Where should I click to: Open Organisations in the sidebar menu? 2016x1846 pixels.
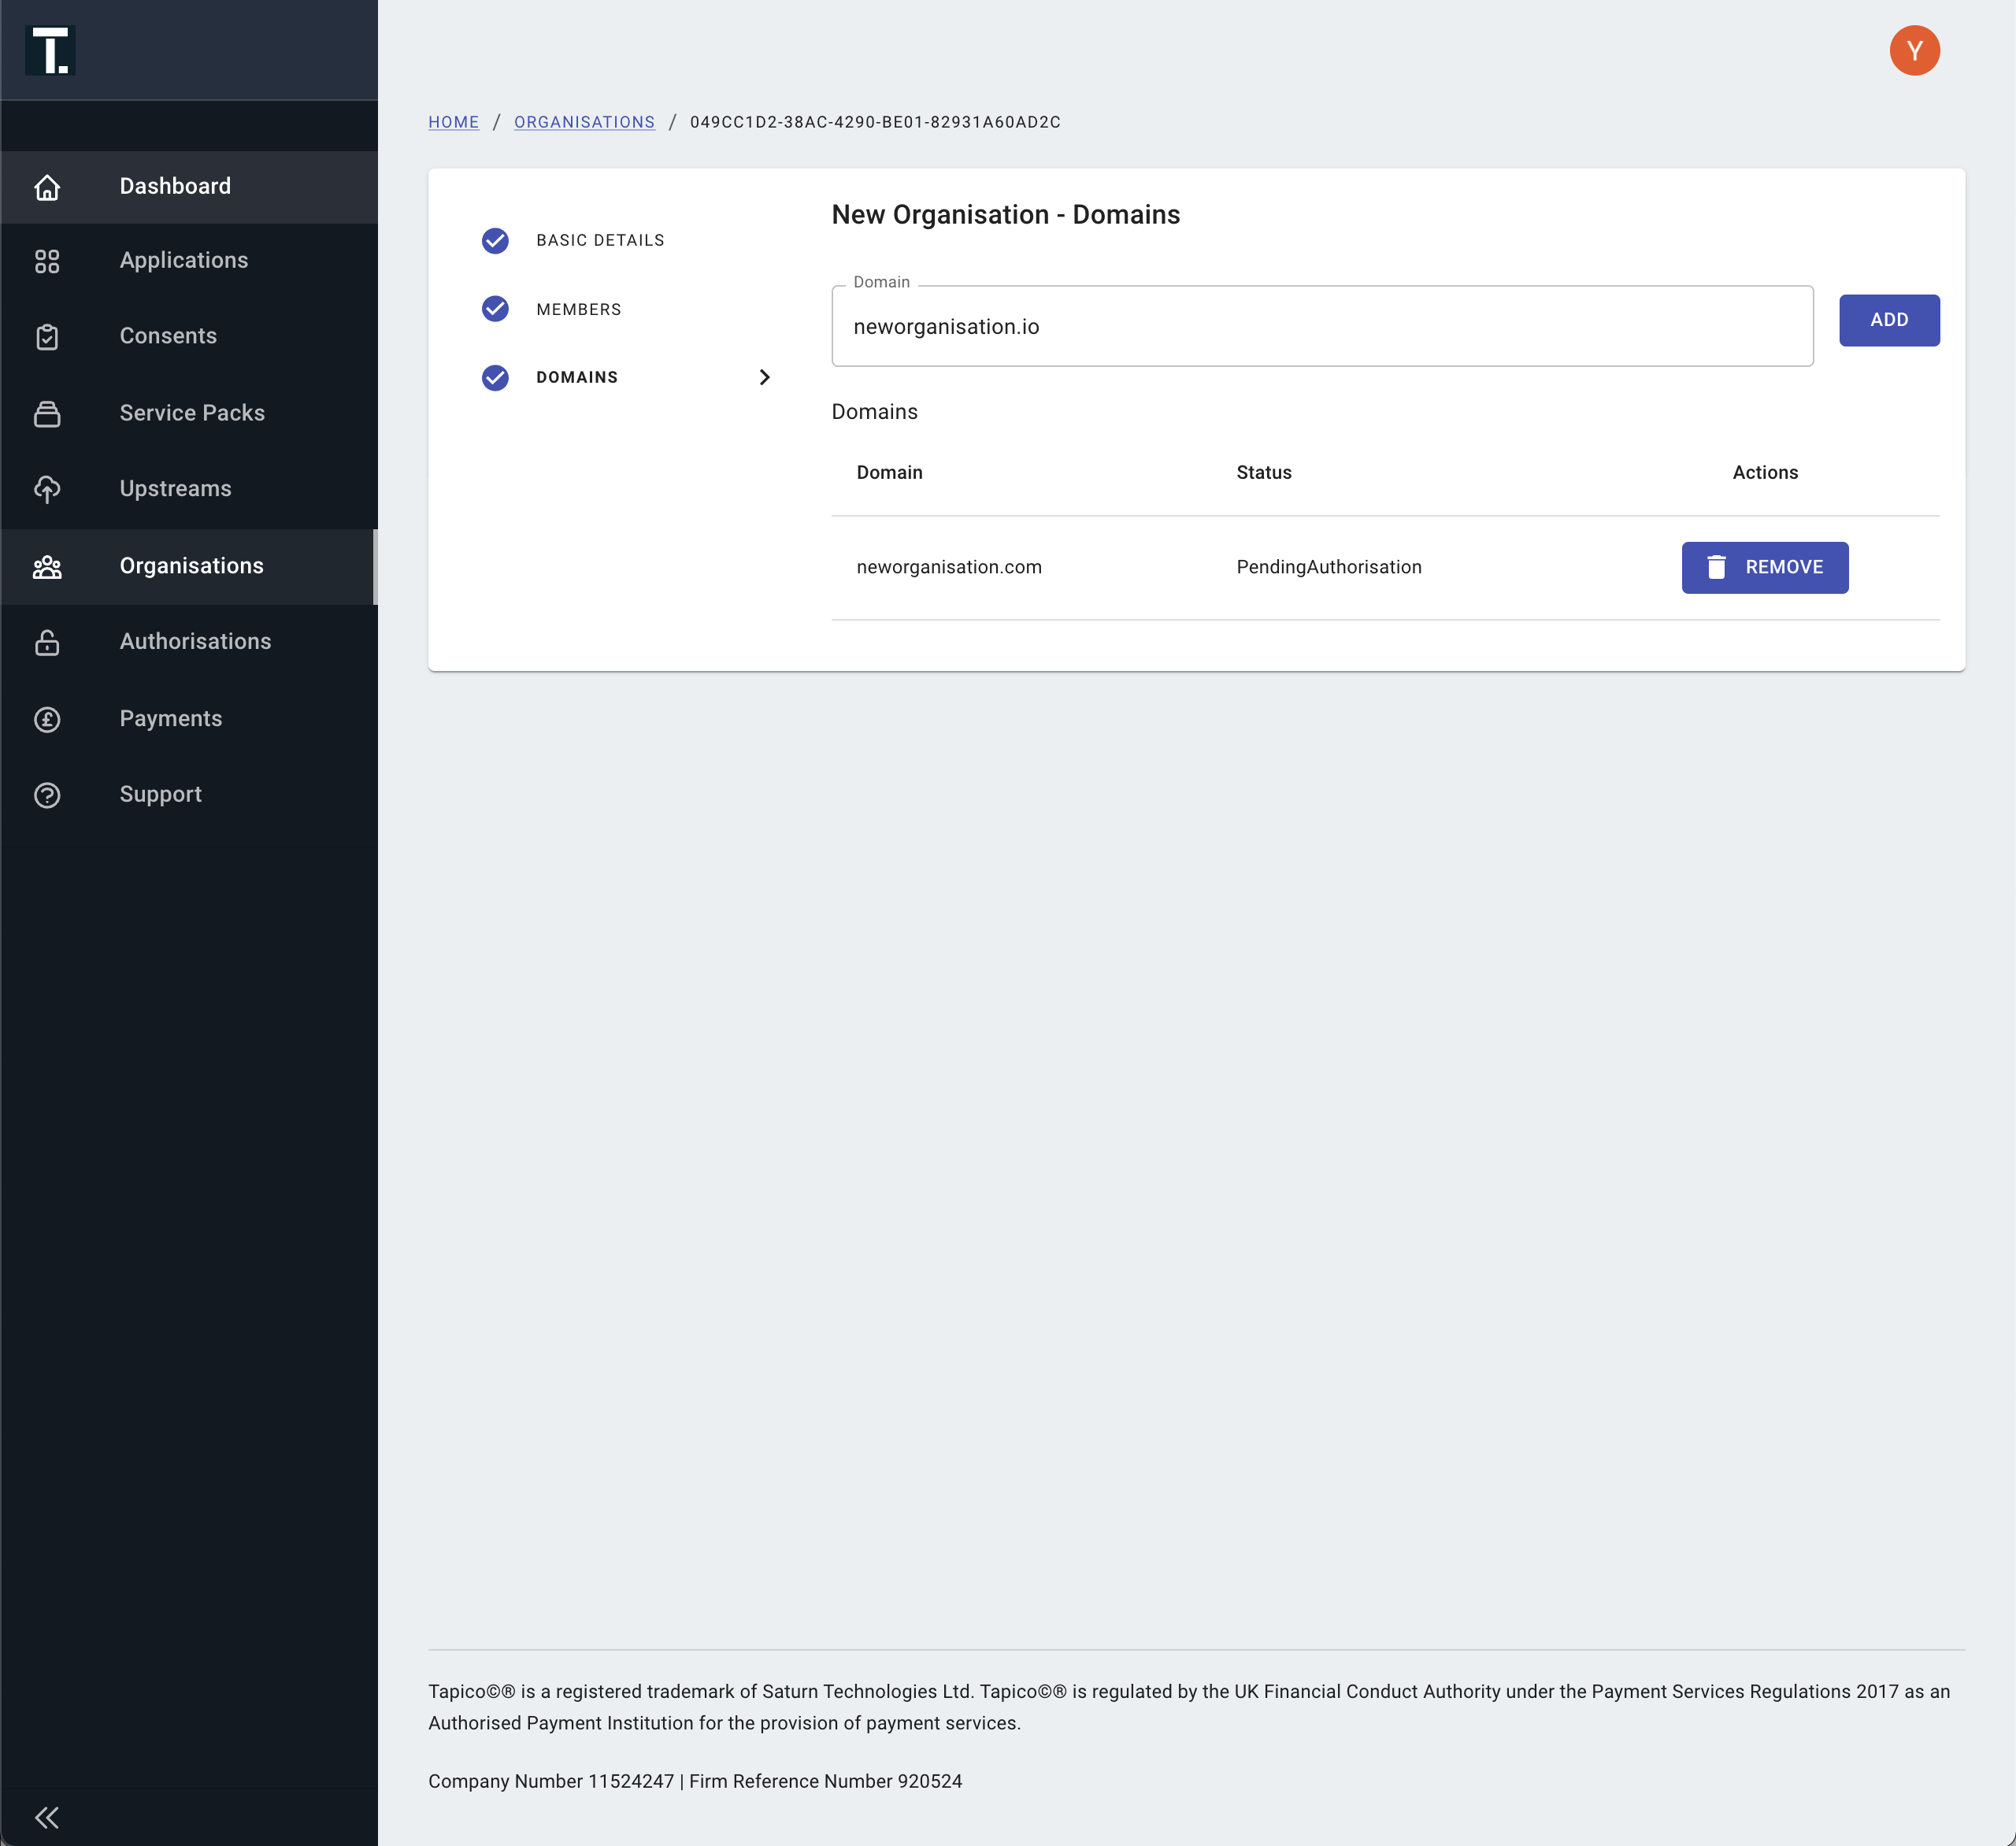point(191,566)
